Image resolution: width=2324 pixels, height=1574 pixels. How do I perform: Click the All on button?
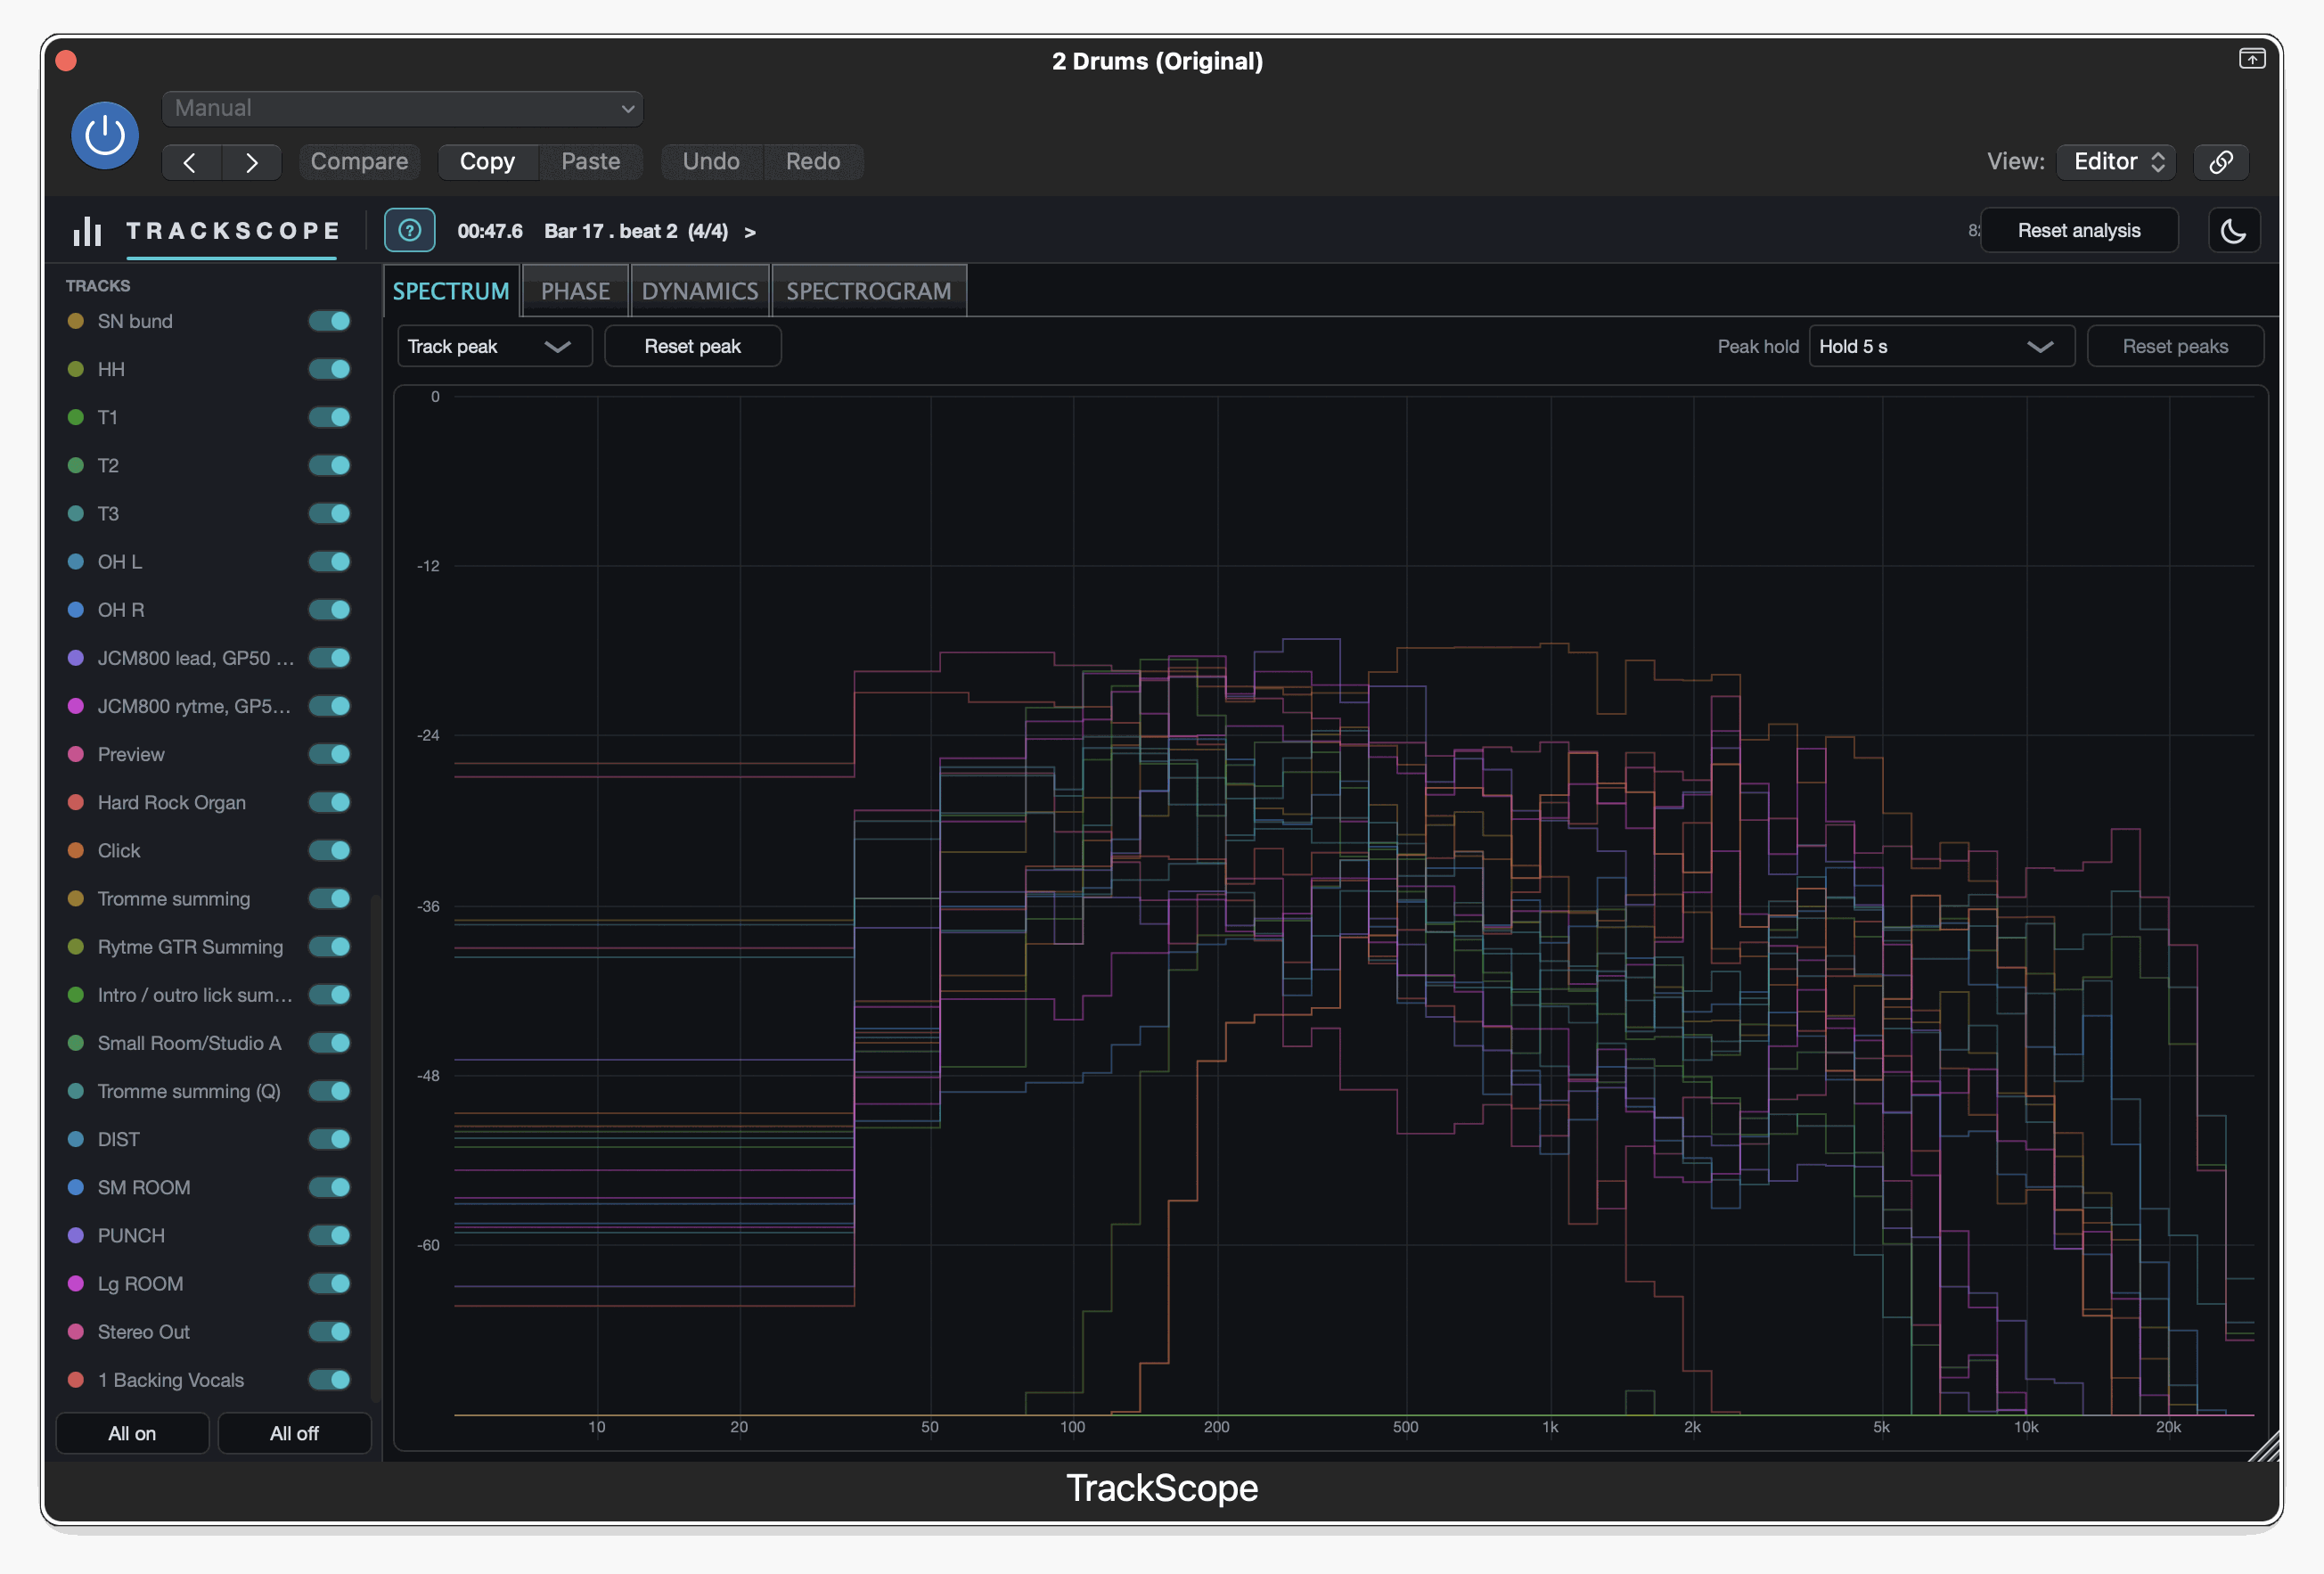tap(132, 1433)
